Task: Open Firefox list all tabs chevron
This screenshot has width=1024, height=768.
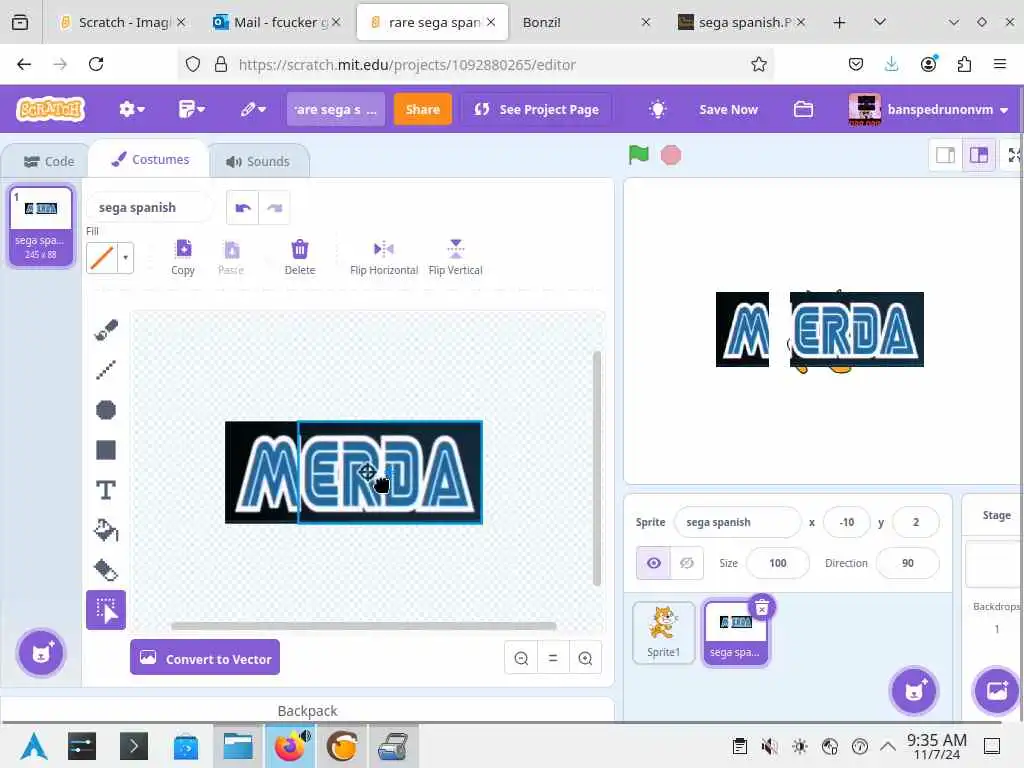Action: [x=880, y=22]
